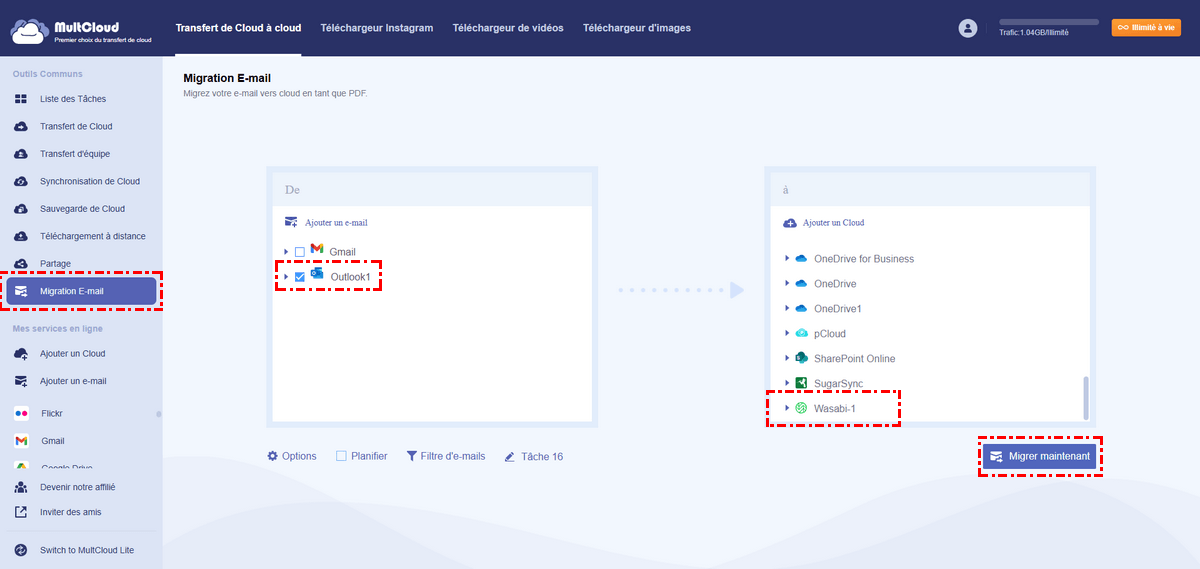The height and width of the screenshot is (569, 1200).
Task: Click Devenir notre affilié link
Action: pos(77,487)
